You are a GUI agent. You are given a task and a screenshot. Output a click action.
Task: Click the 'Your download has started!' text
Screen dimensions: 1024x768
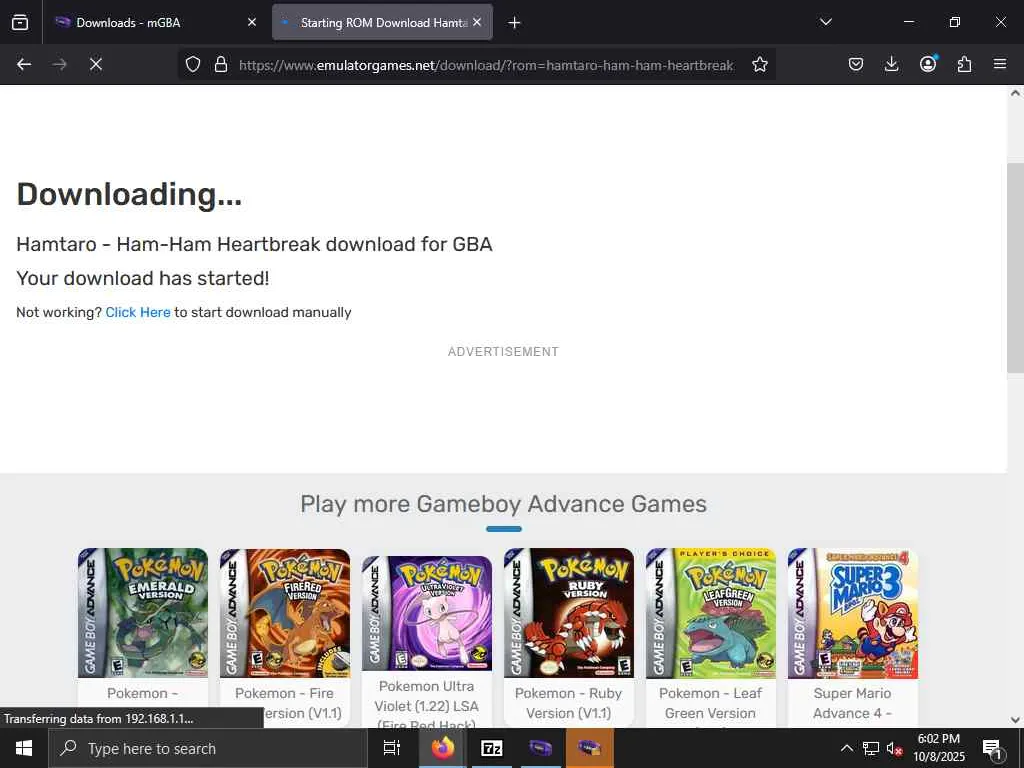(142, 278)
